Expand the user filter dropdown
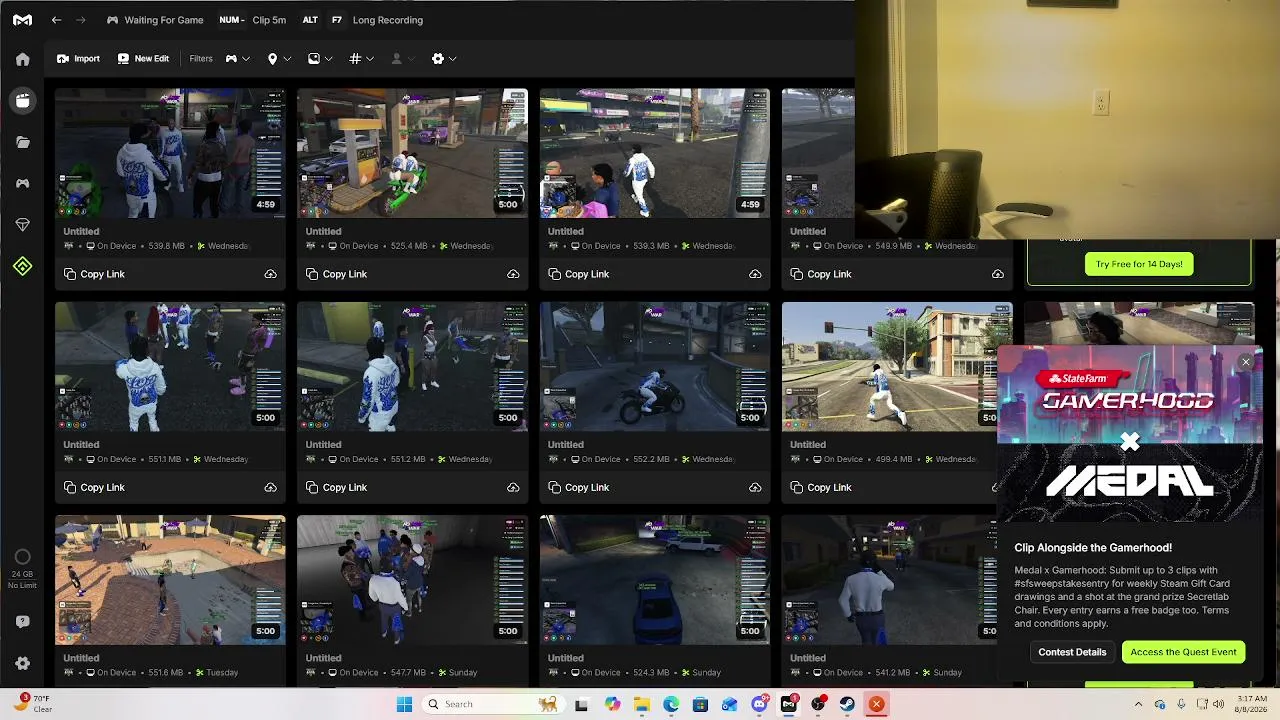1280x720 pixels. [x=403, y=59]
